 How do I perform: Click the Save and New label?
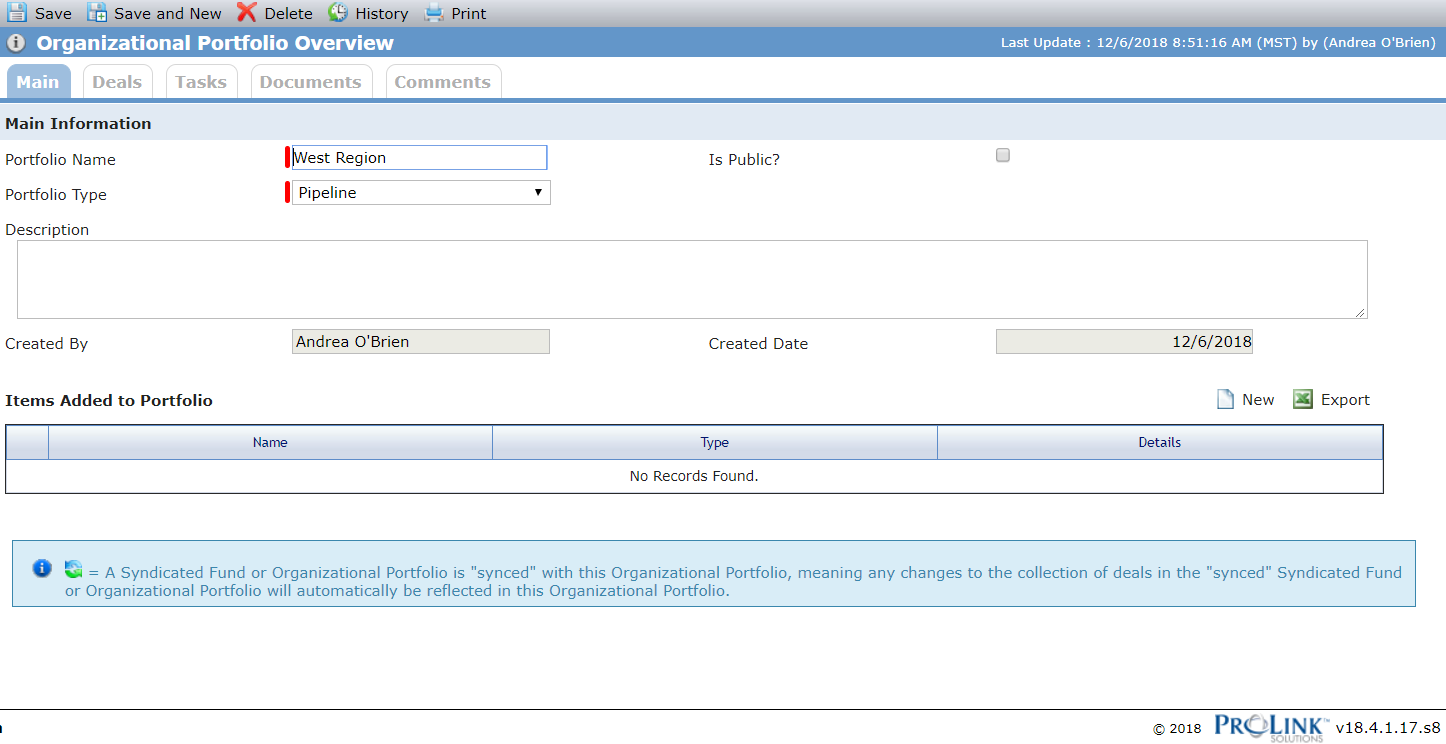168,14
